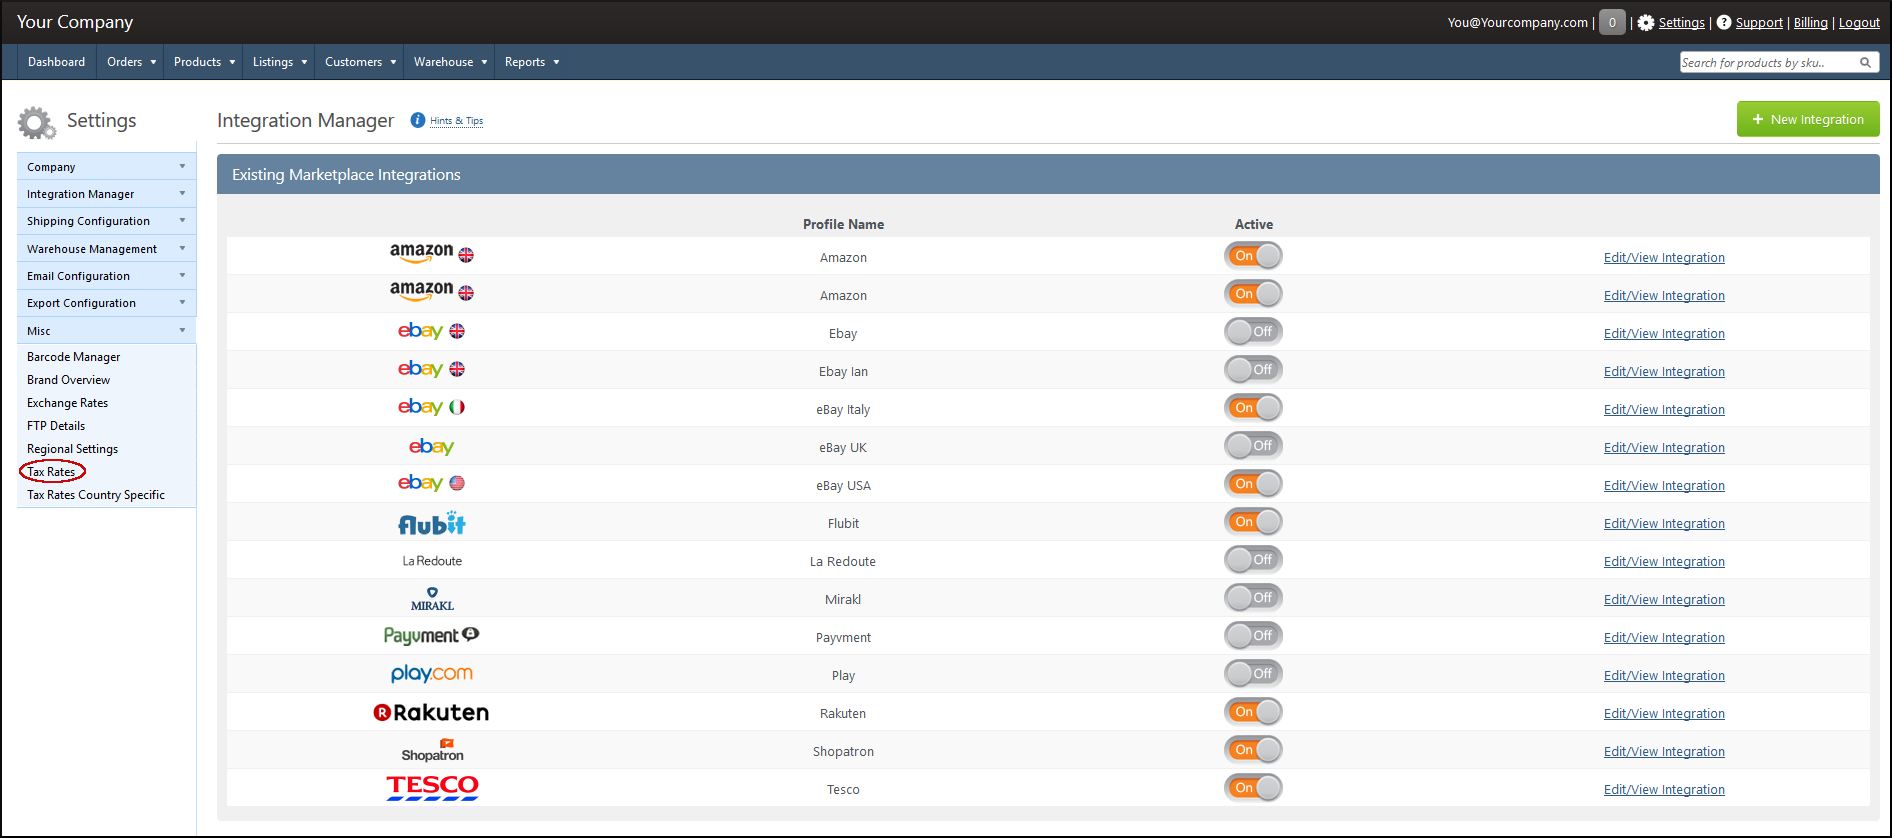Disable the eBay USA toggle
Image resolution: width=1892 pixels, height=838 pixels.
coord(1253,484)
